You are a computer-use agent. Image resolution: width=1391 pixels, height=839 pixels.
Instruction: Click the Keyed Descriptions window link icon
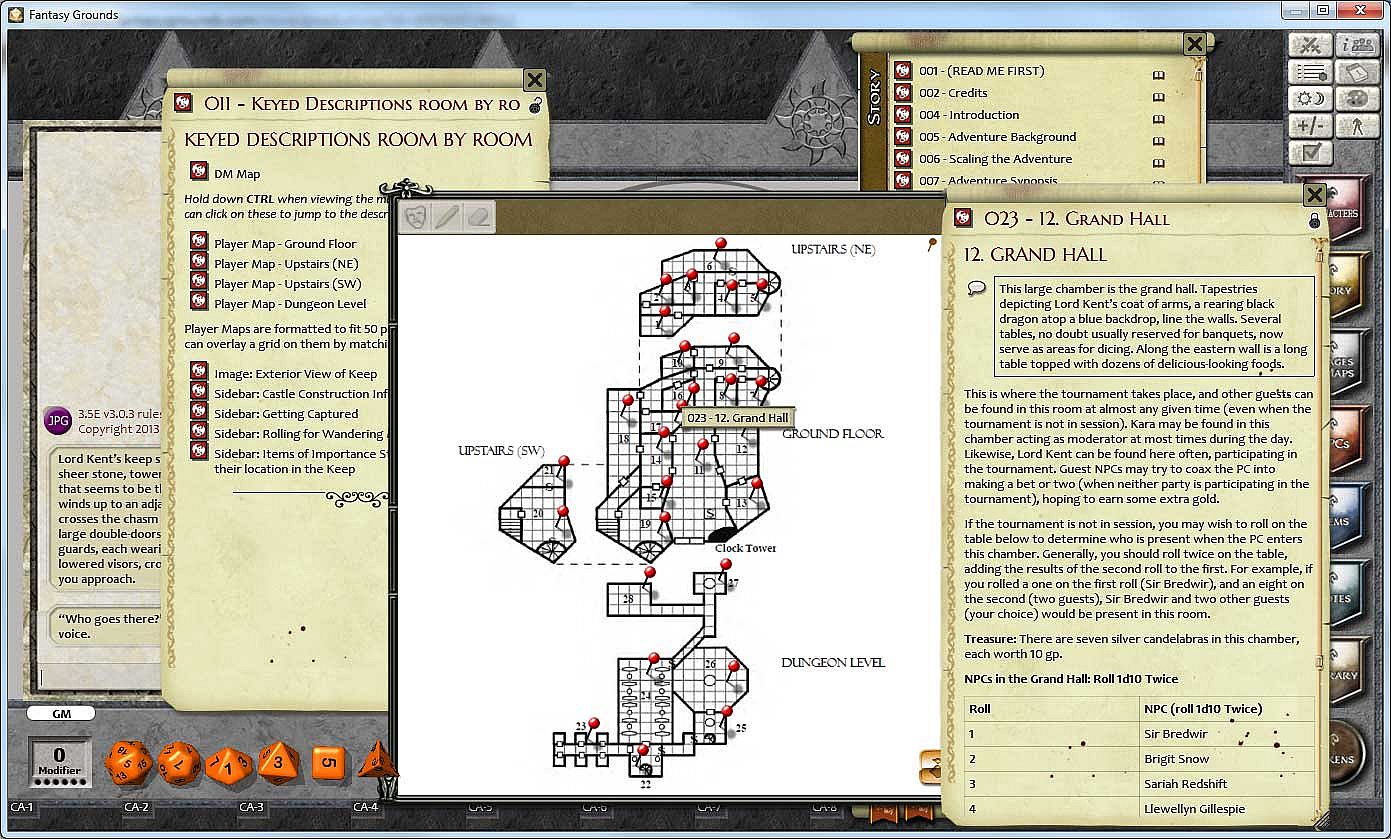pos(183,103)
